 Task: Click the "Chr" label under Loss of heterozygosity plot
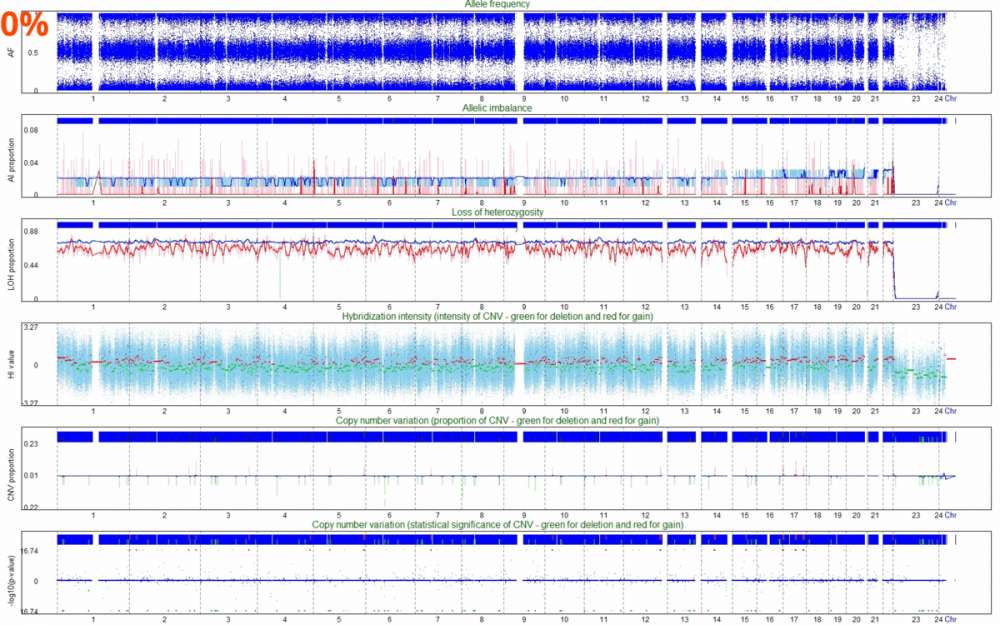click(950, 307)
